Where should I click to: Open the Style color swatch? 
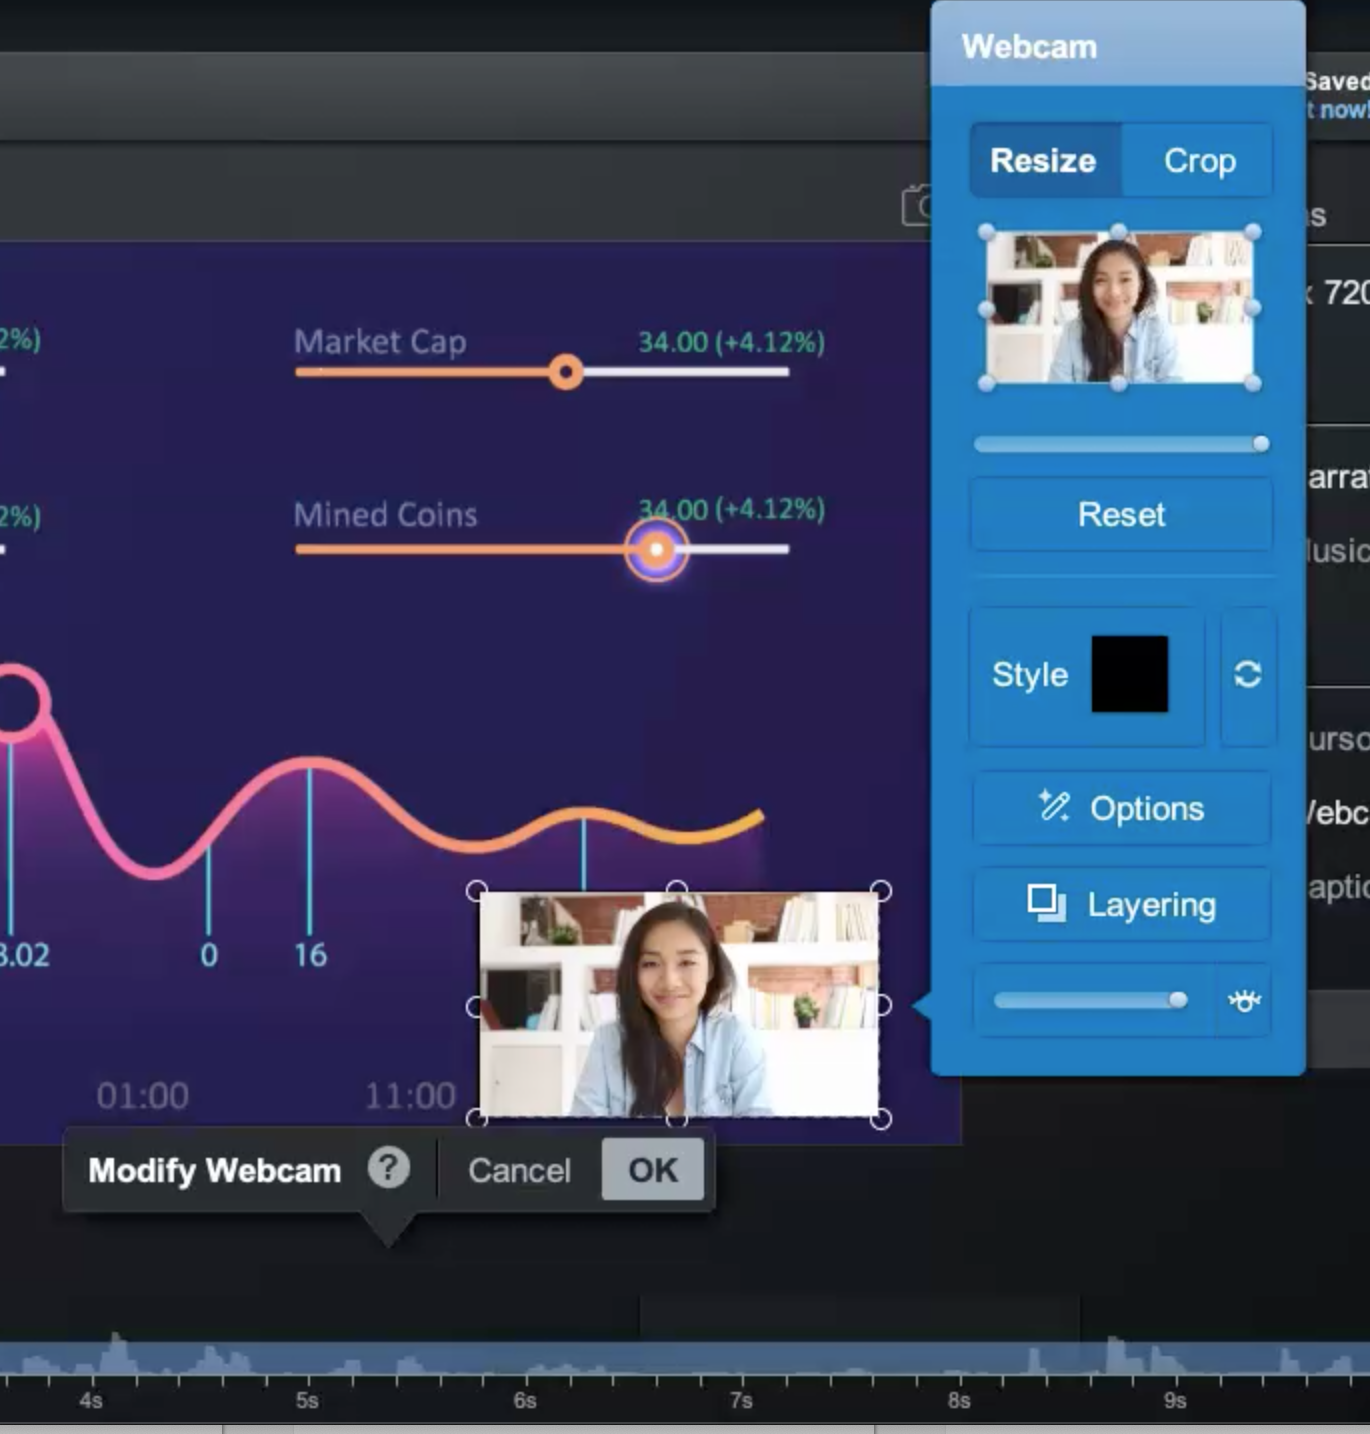pos(1129,674)
